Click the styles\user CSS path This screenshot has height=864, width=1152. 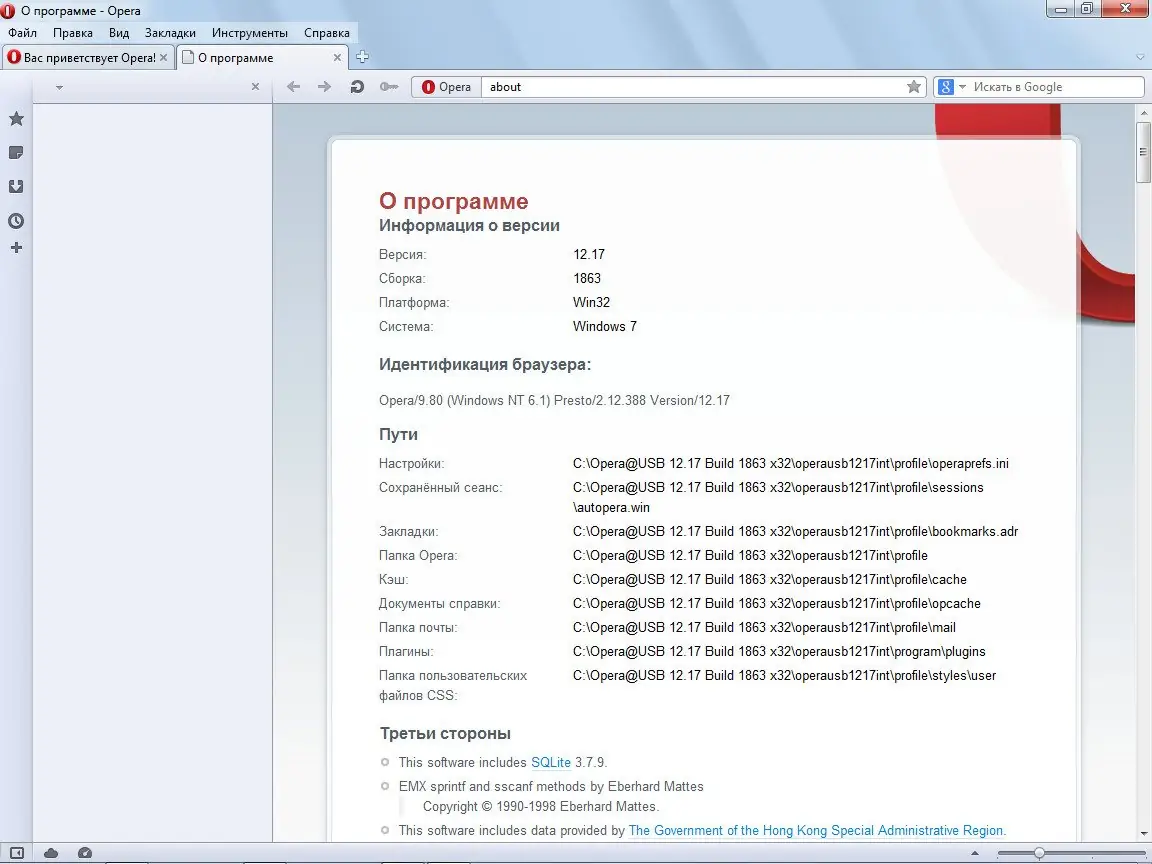[x=785, y=676]
